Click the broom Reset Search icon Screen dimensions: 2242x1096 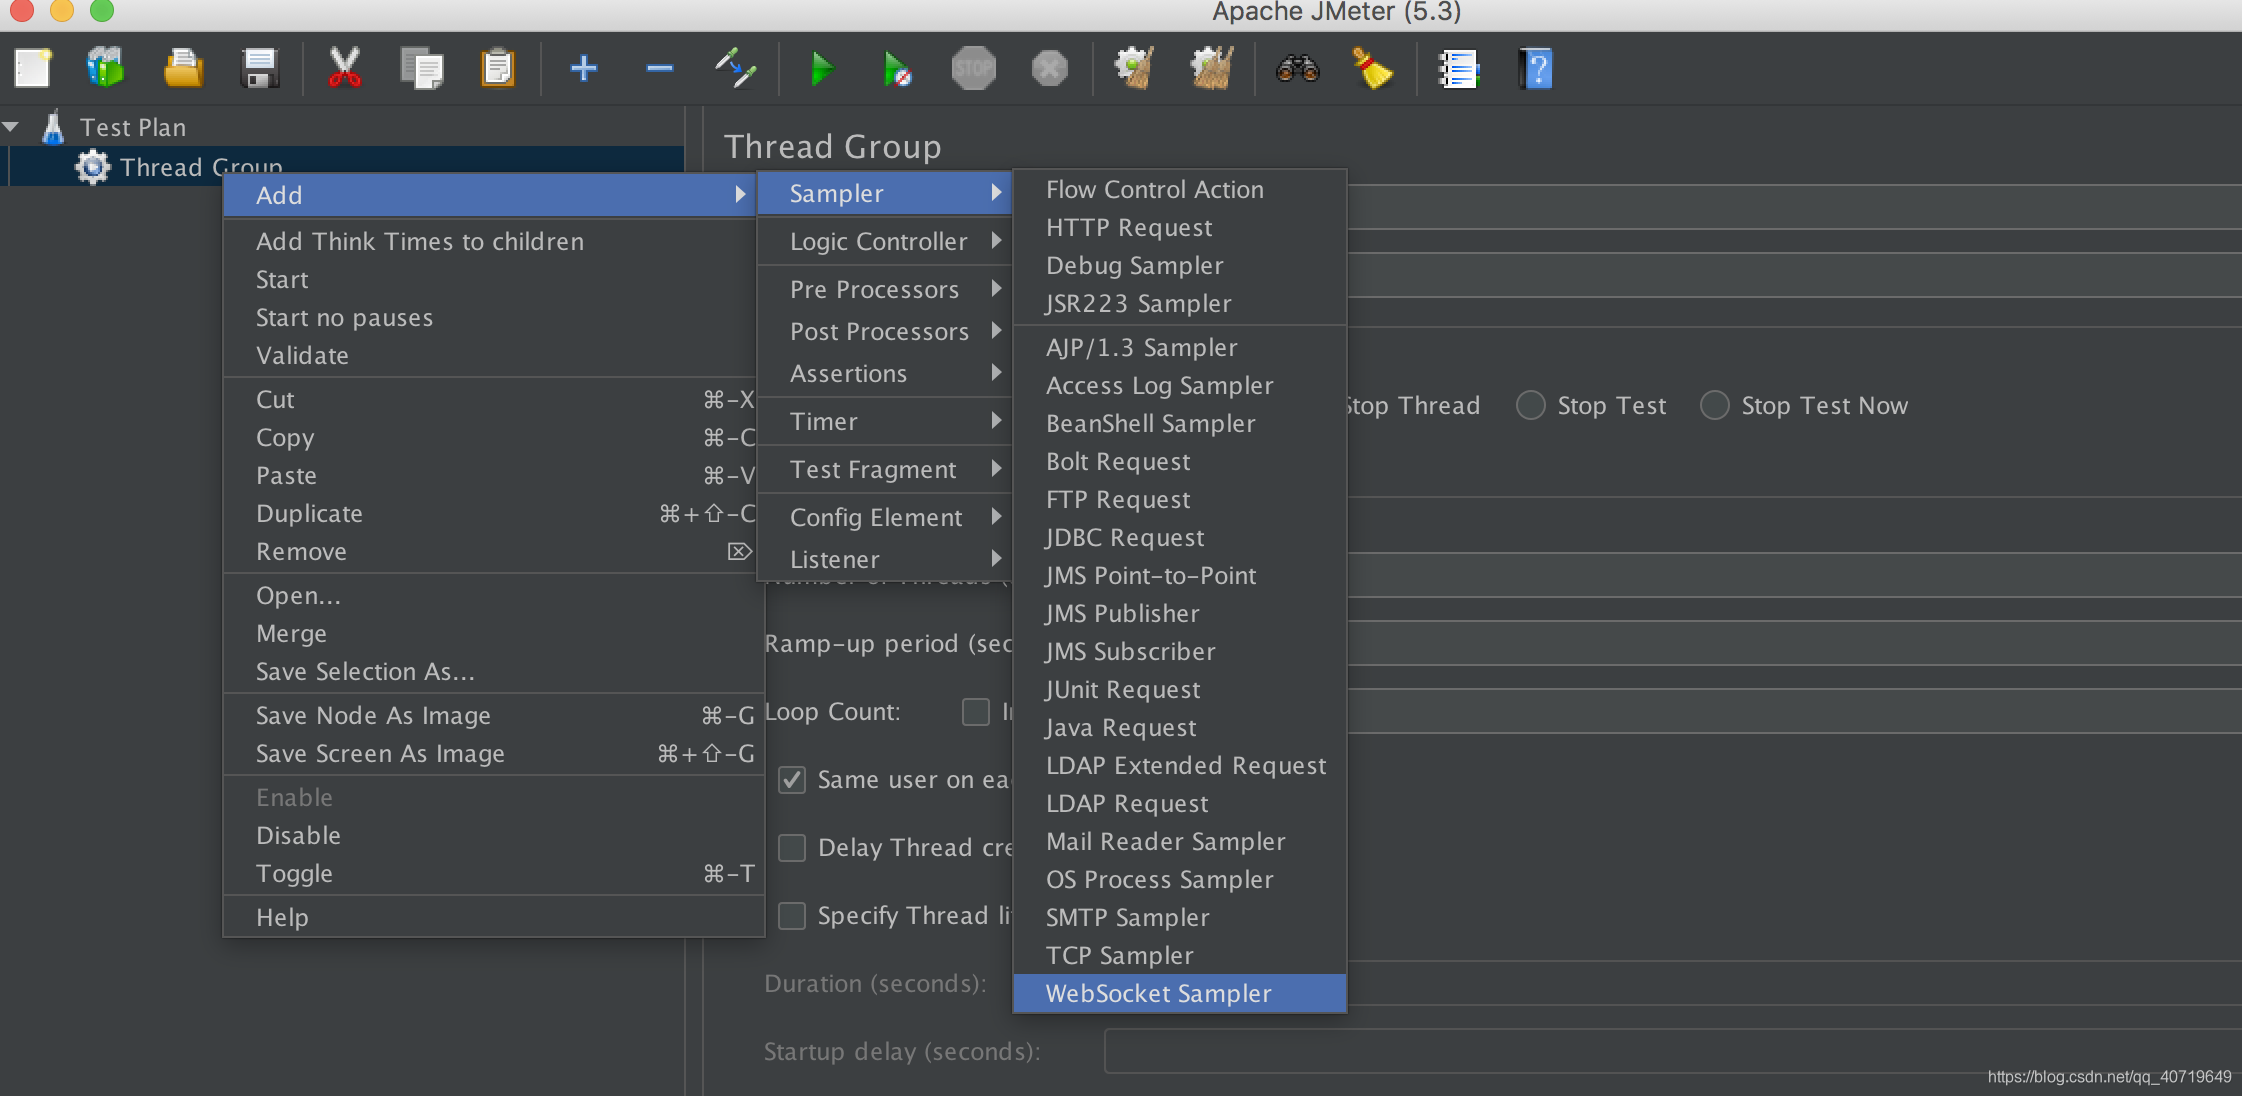pos(1372,69)
